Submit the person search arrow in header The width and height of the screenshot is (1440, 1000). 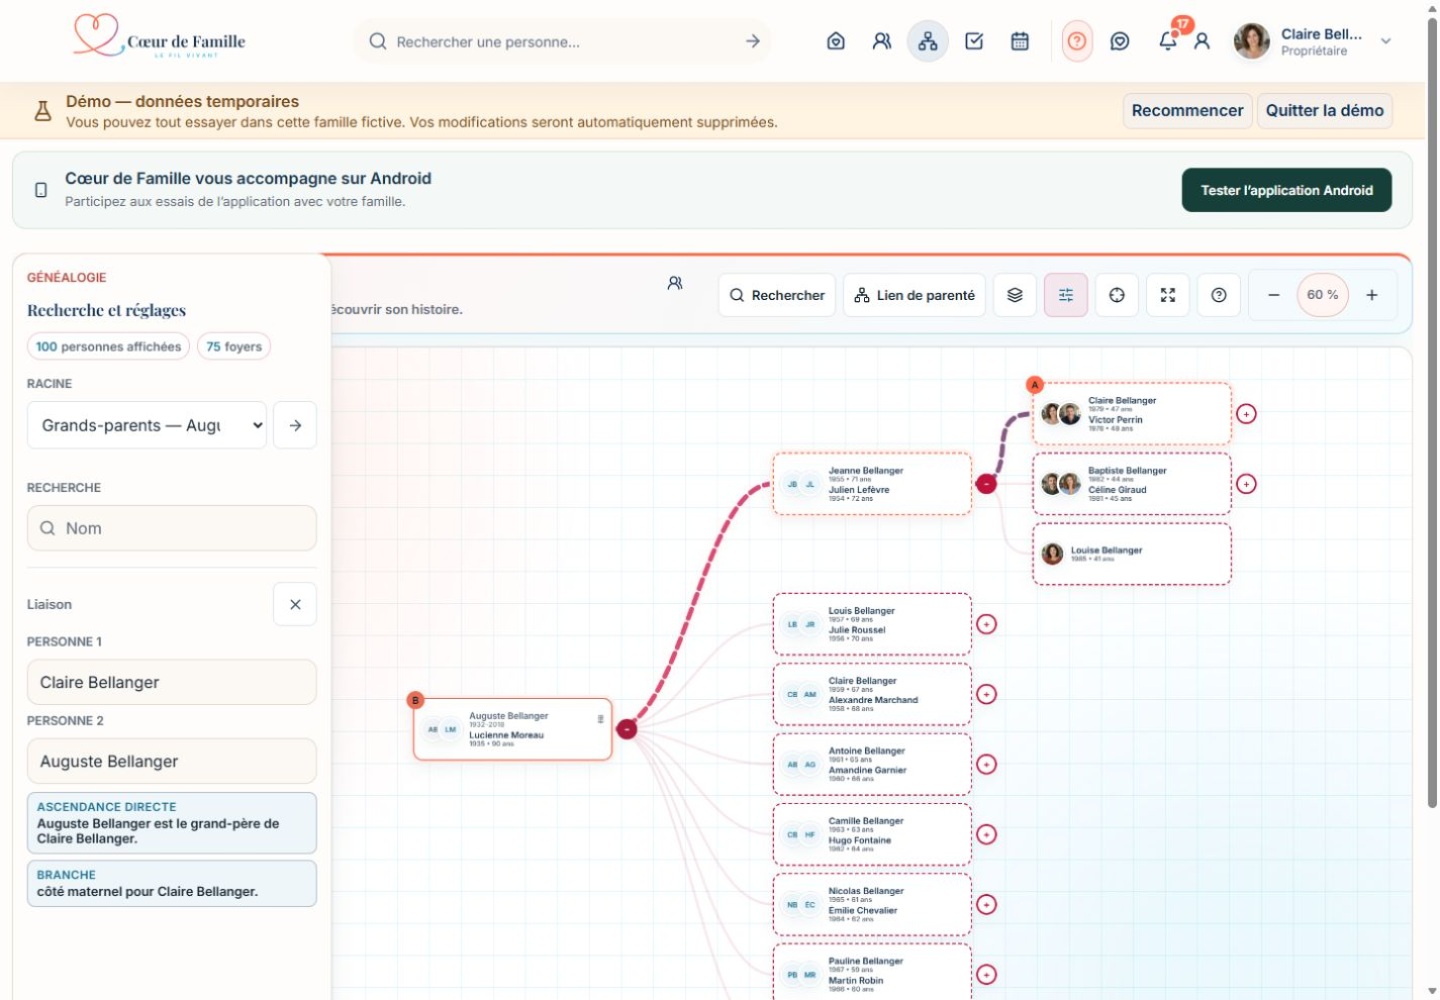[753, 41]
